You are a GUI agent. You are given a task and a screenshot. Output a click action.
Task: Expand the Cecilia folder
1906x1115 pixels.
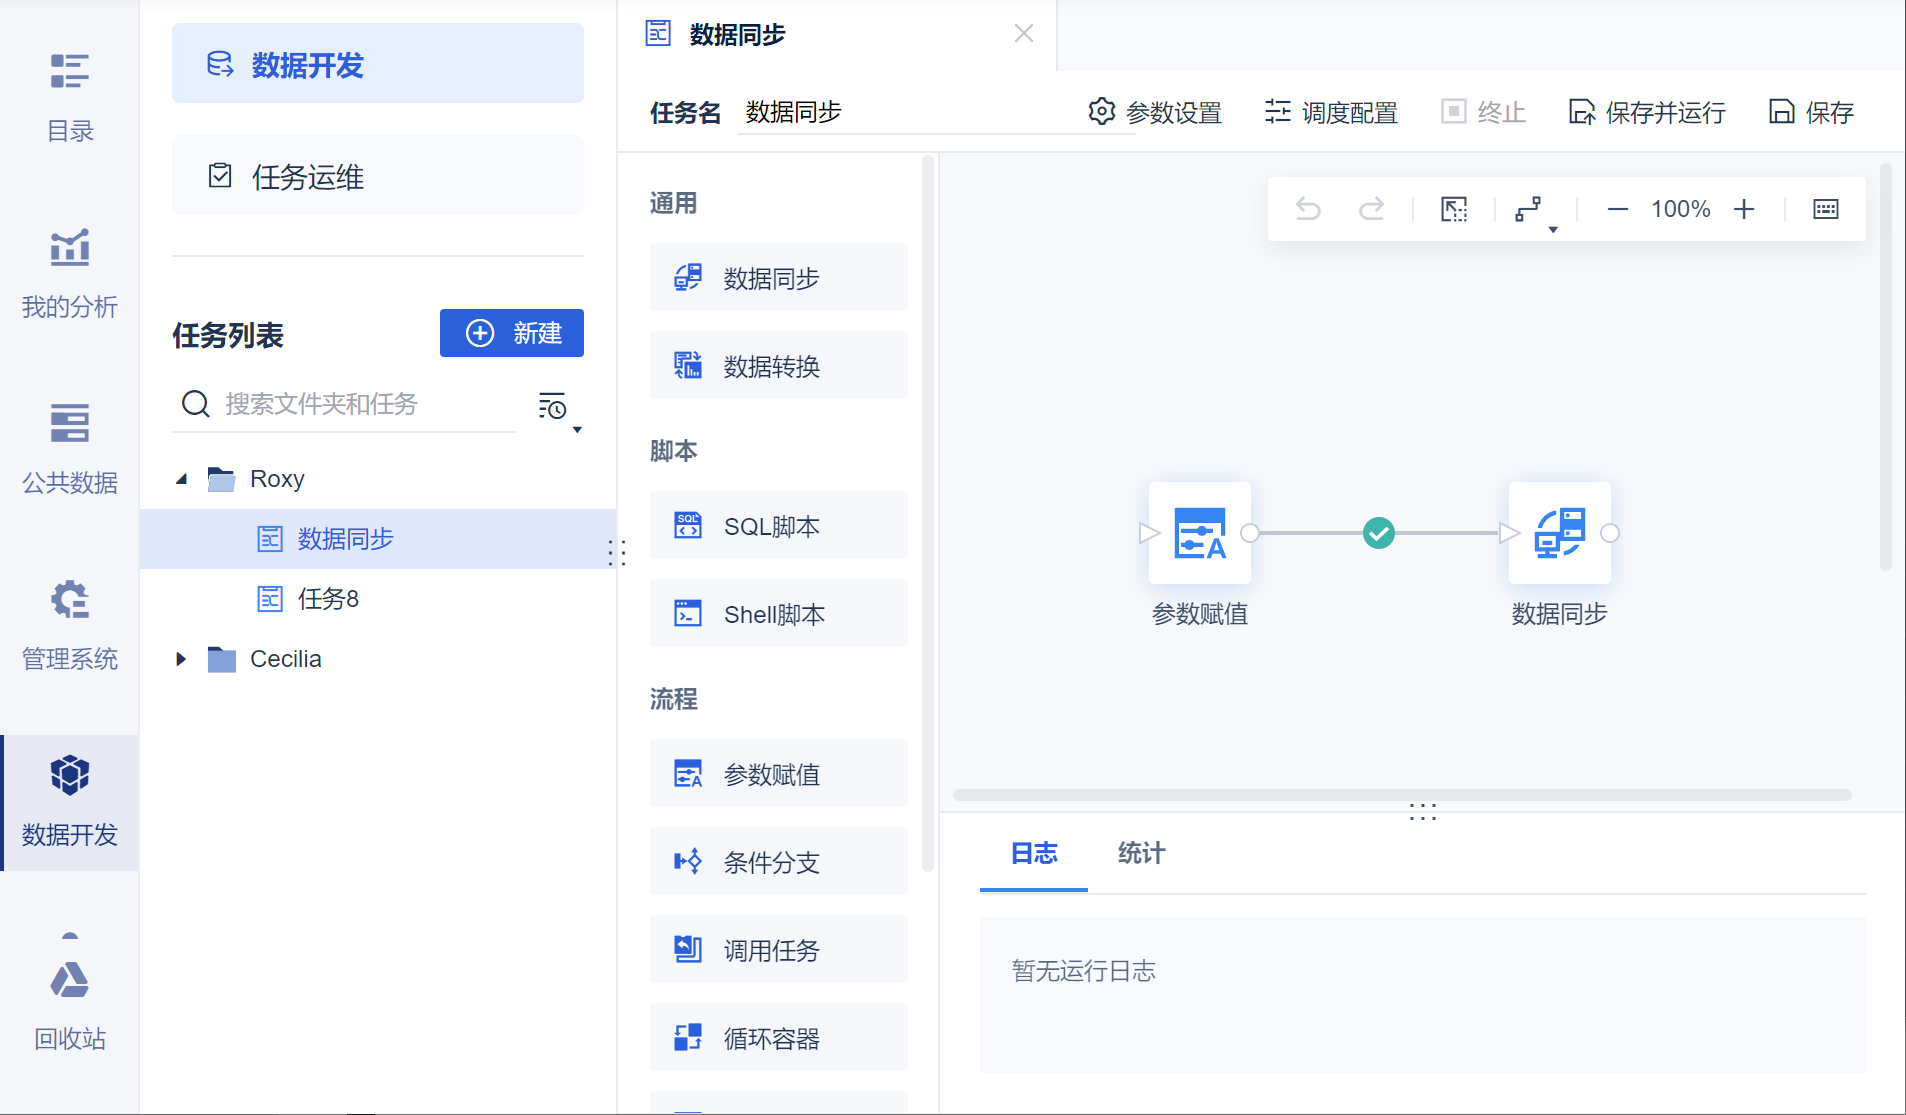[x=181, y=659]
